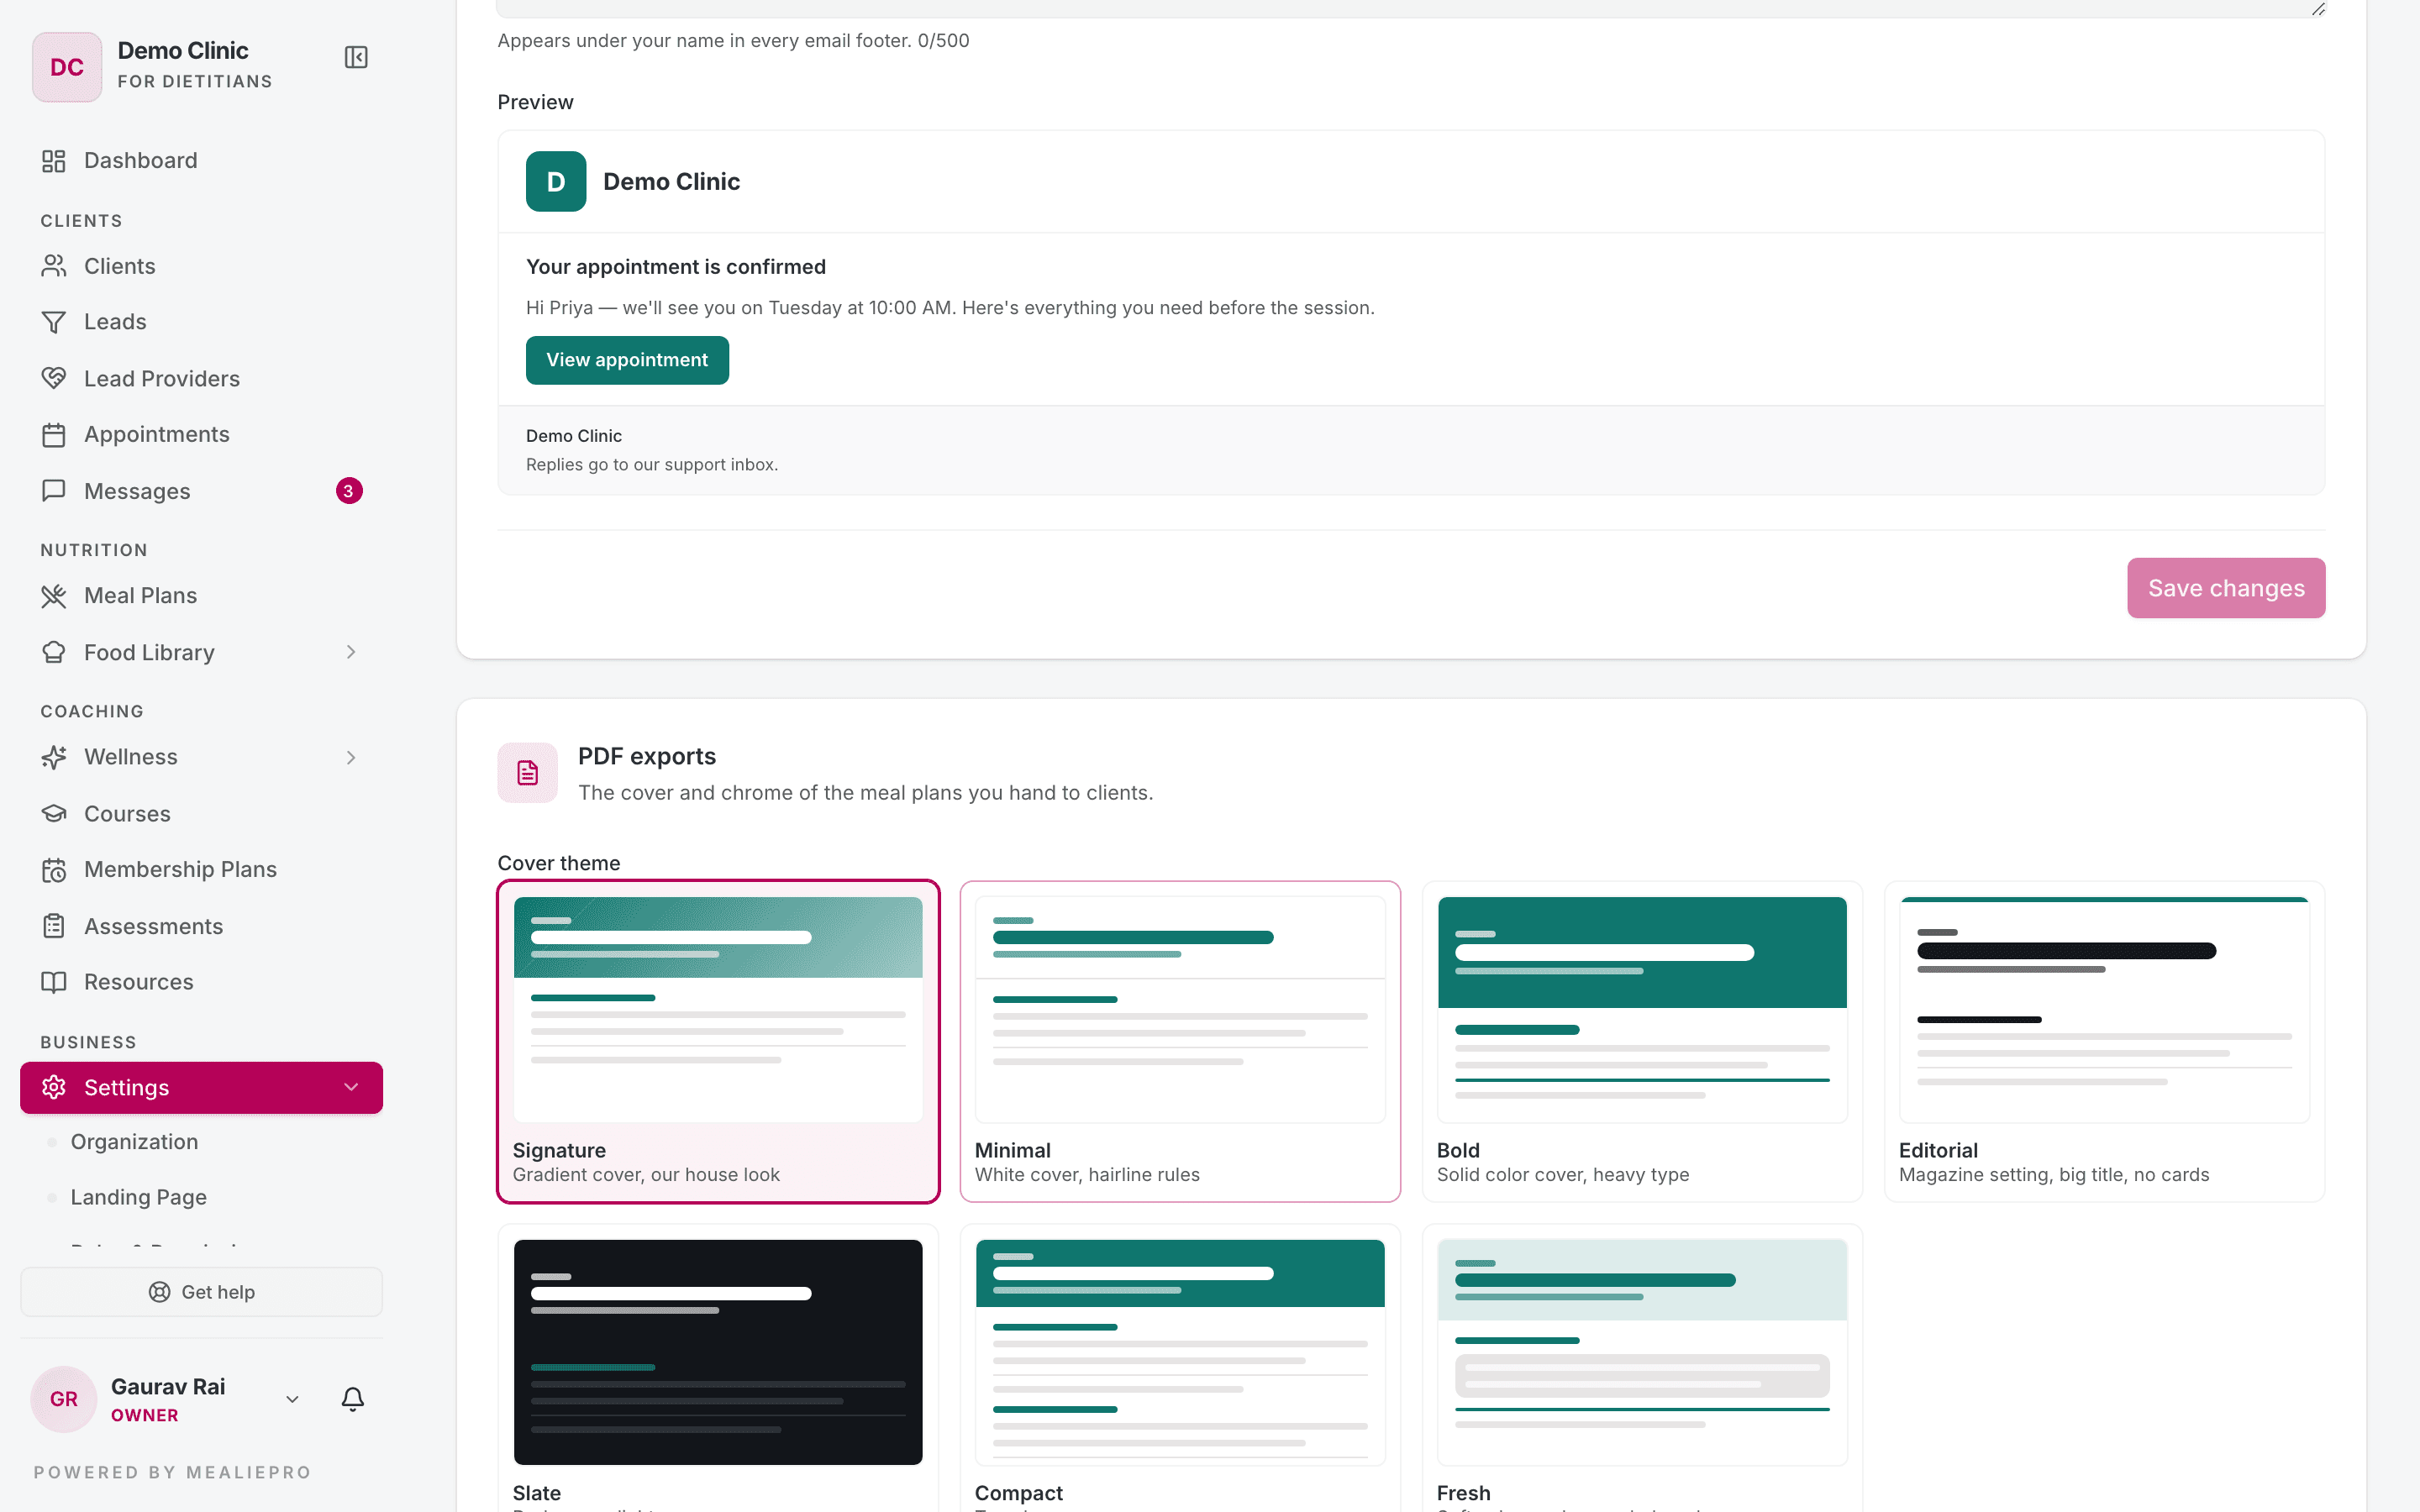Click the Messages chat bubble icon
The image size is (2420, 1512).
pyautogui.click(x=54, y=491)
